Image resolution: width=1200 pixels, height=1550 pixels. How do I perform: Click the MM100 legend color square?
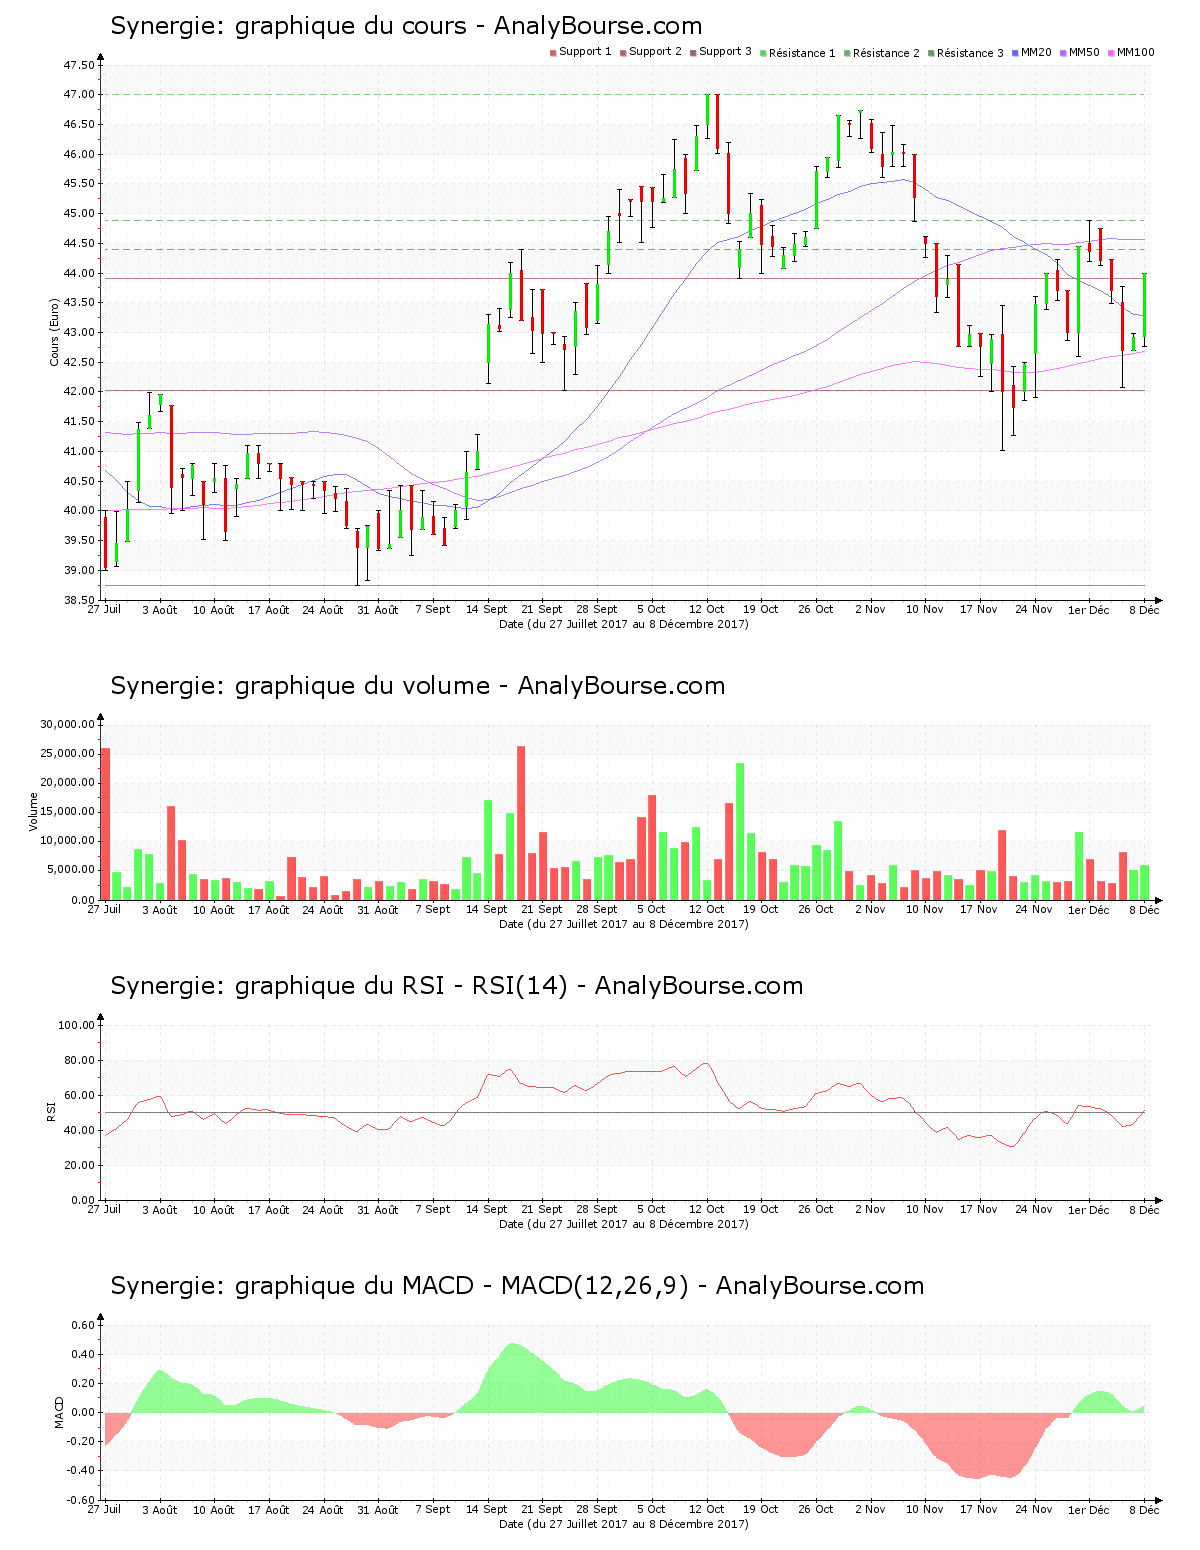click(1111, 53)
